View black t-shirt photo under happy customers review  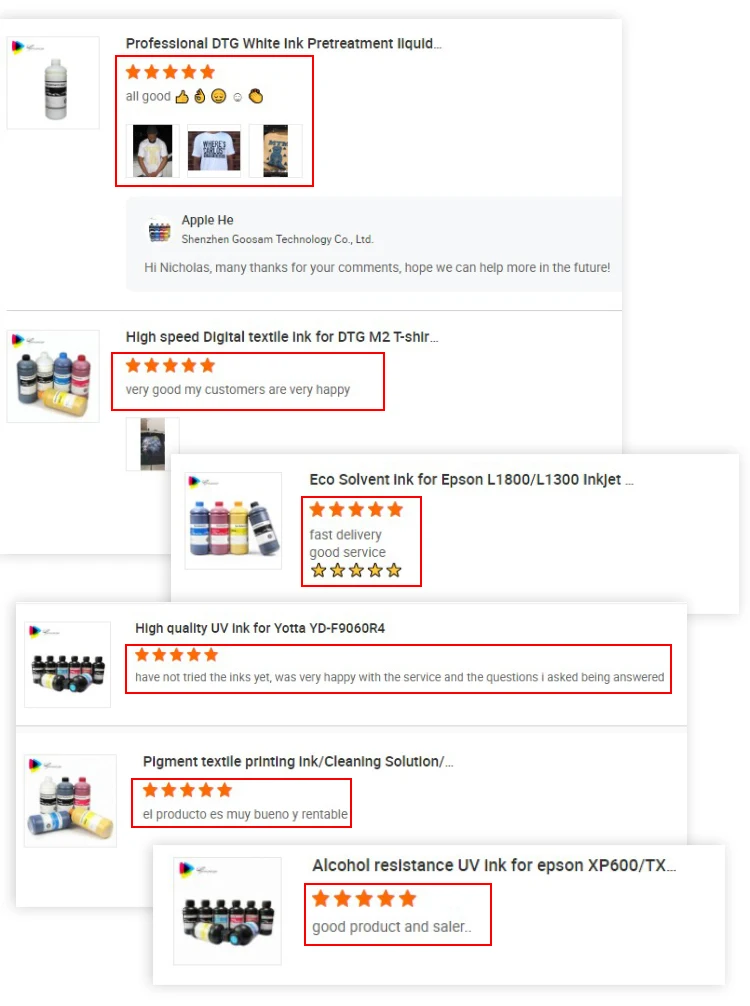153,444
